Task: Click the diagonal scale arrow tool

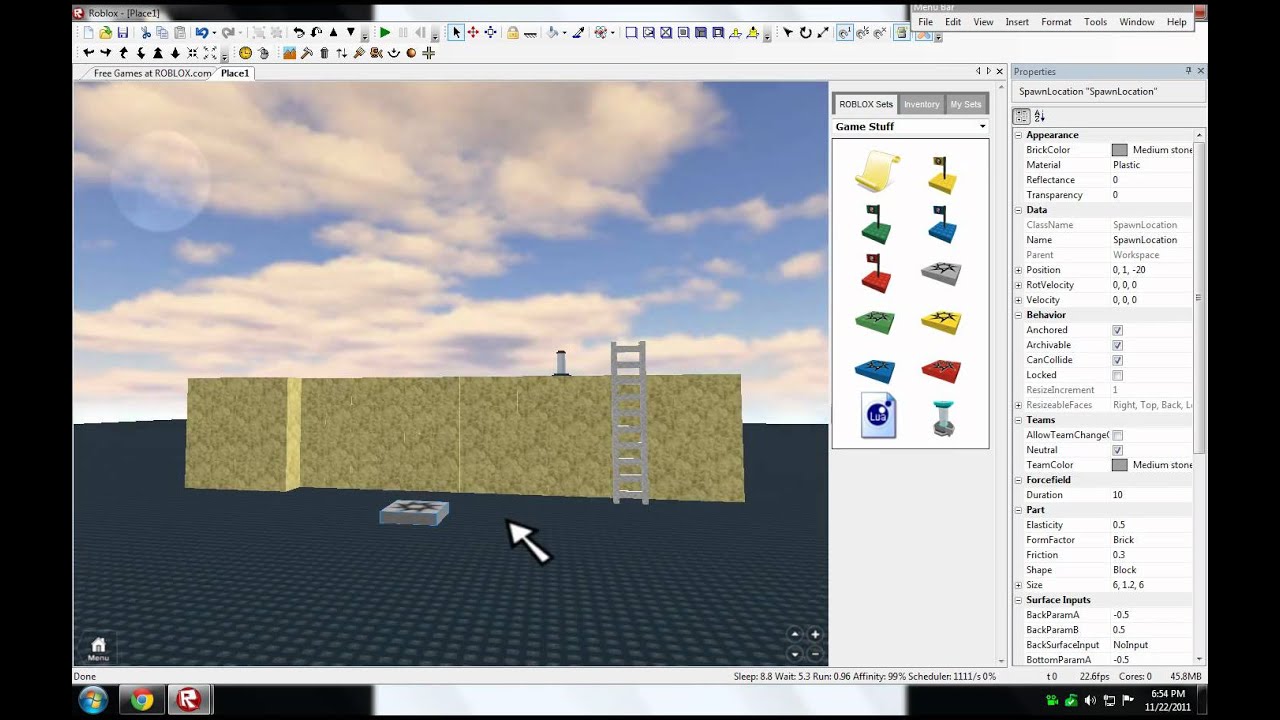Action: pos(822,33)
